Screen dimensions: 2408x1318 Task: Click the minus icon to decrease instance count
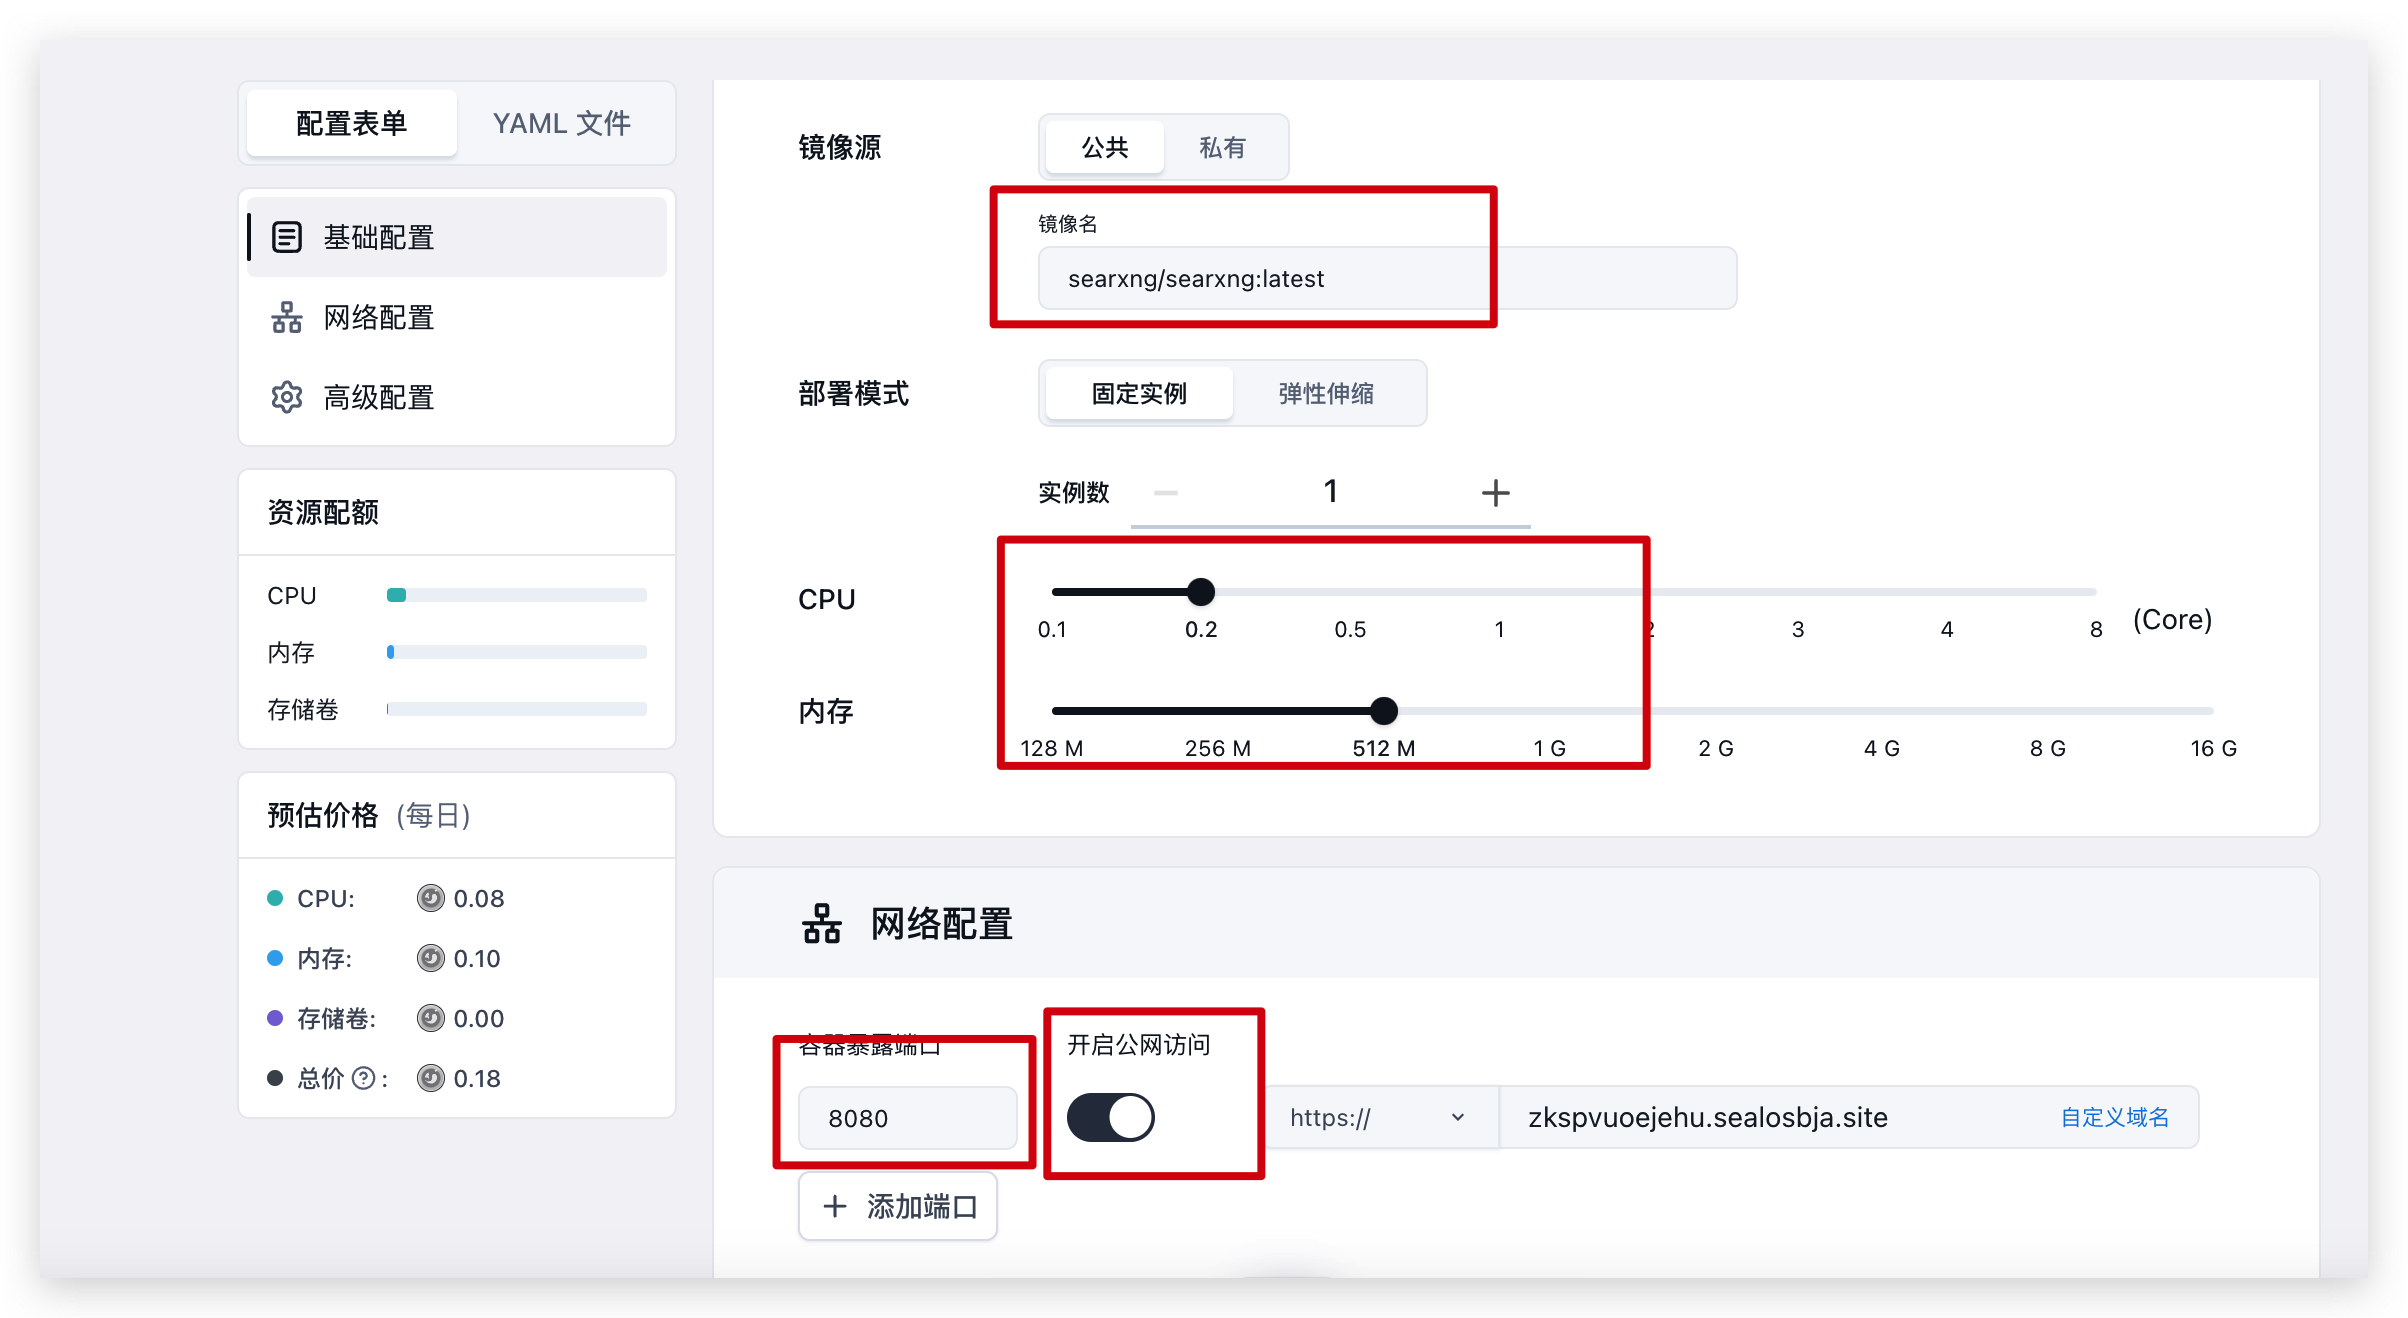[1166, 492]
